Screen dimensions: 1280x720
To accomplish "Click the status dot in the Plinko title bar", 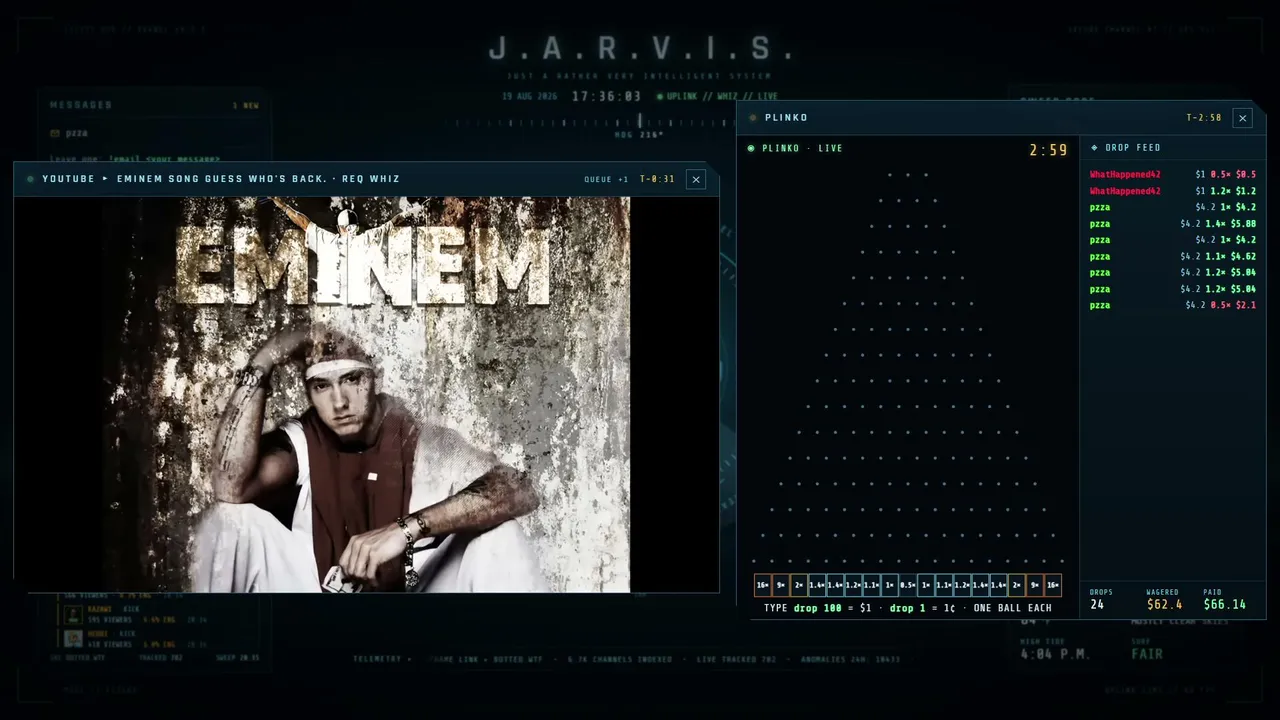I will [753, 118].
